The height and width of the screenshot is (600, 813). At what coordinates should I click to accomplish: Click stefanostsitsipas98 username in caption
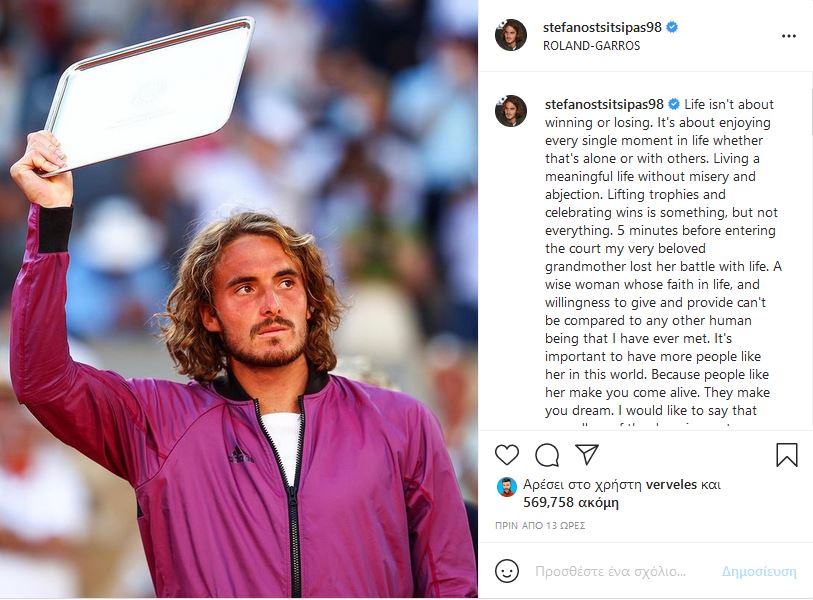pyautogui.click(x=604, y=104)
